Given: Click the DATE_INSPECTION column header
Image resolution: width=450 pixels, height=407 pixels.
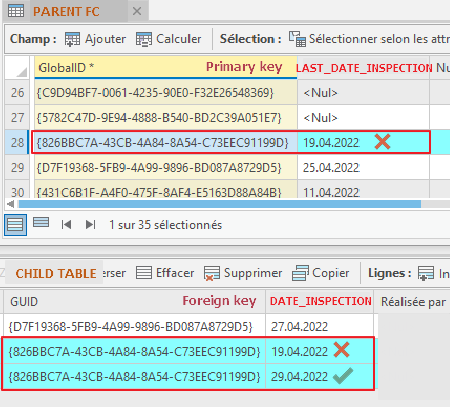Looking at the screenshot, I should [x=319, y=301].
